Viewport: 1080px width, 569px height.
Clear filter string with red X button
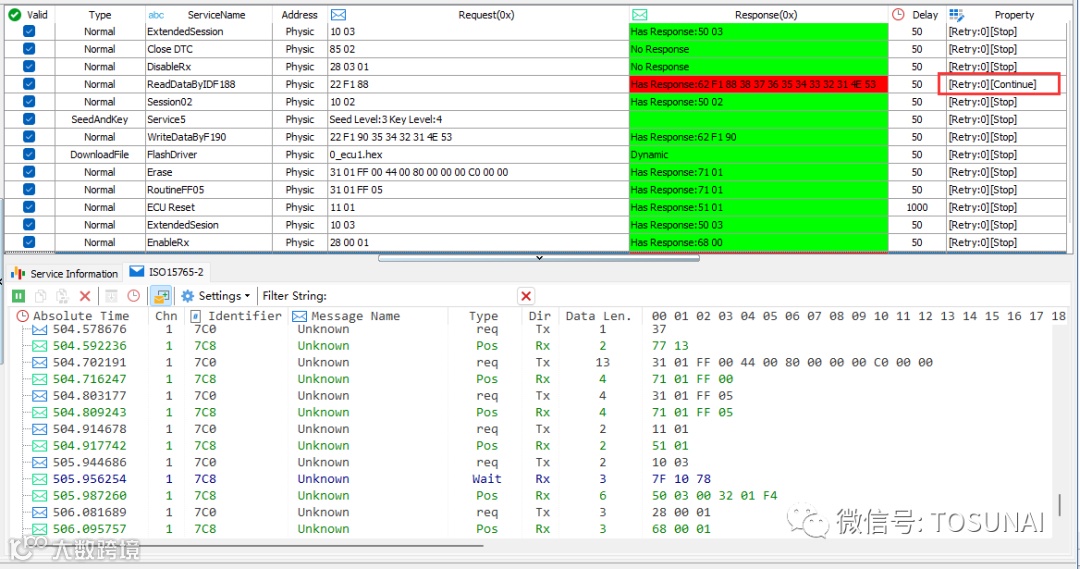point(526,296)
